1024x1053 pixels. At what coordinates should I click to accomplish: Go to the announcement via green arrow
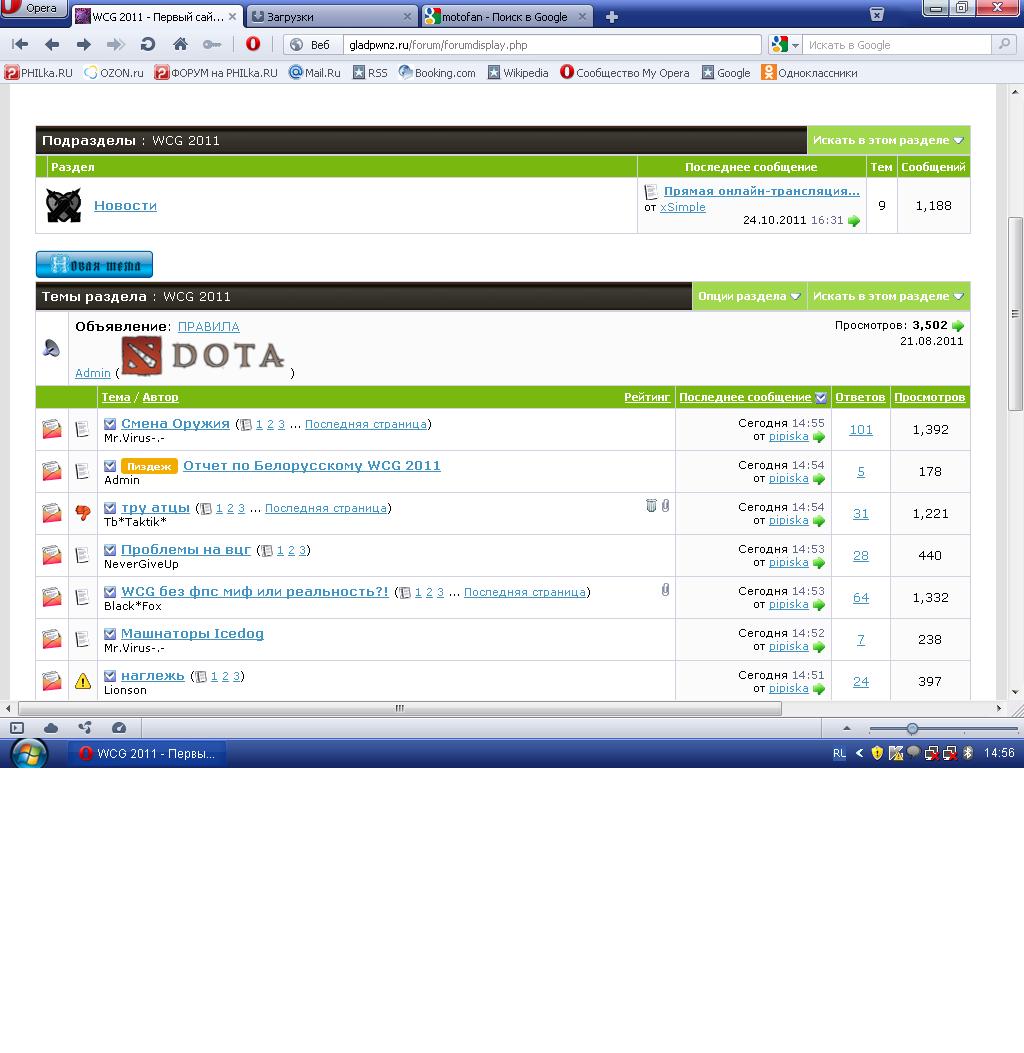tap(958, 326)
